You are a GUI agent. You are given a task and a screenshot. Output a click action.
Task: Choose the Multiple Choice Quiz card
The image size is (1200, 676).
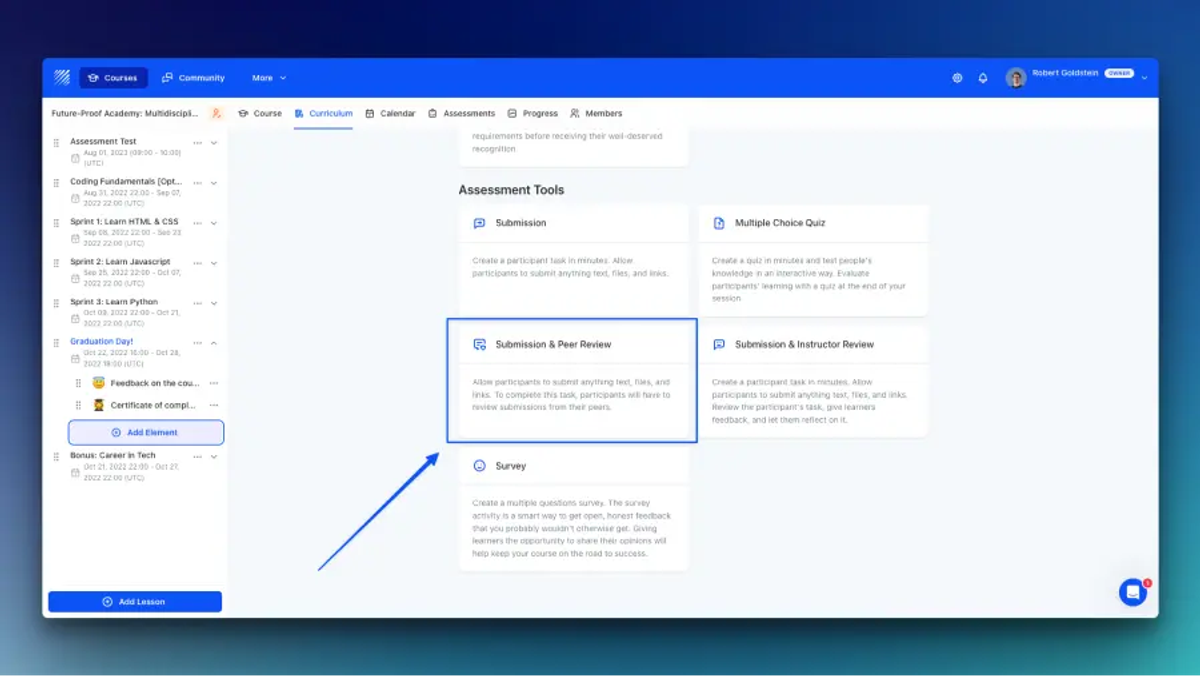coord(814,260)
